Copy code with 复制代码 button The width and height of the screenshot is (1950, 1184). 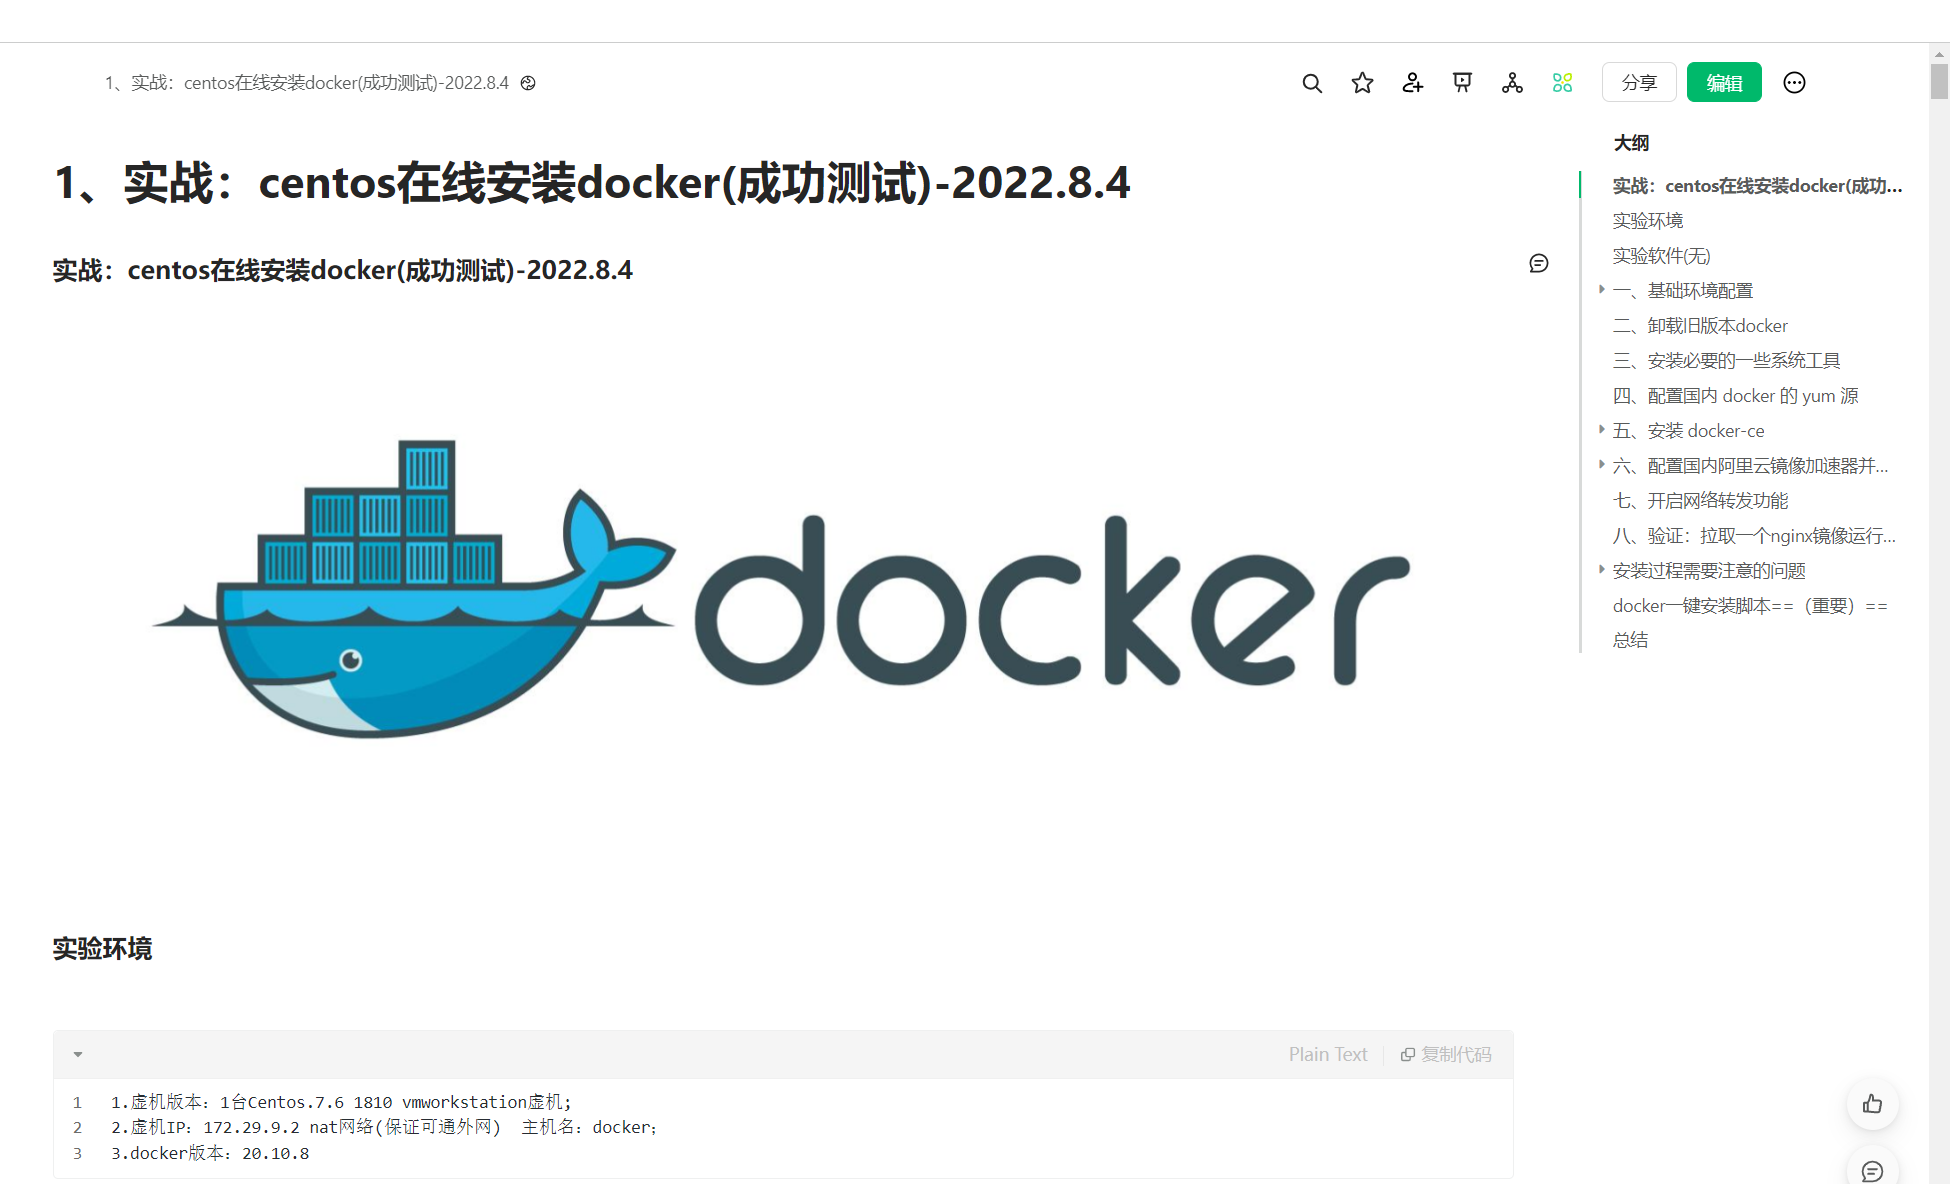[1446, 1054]
